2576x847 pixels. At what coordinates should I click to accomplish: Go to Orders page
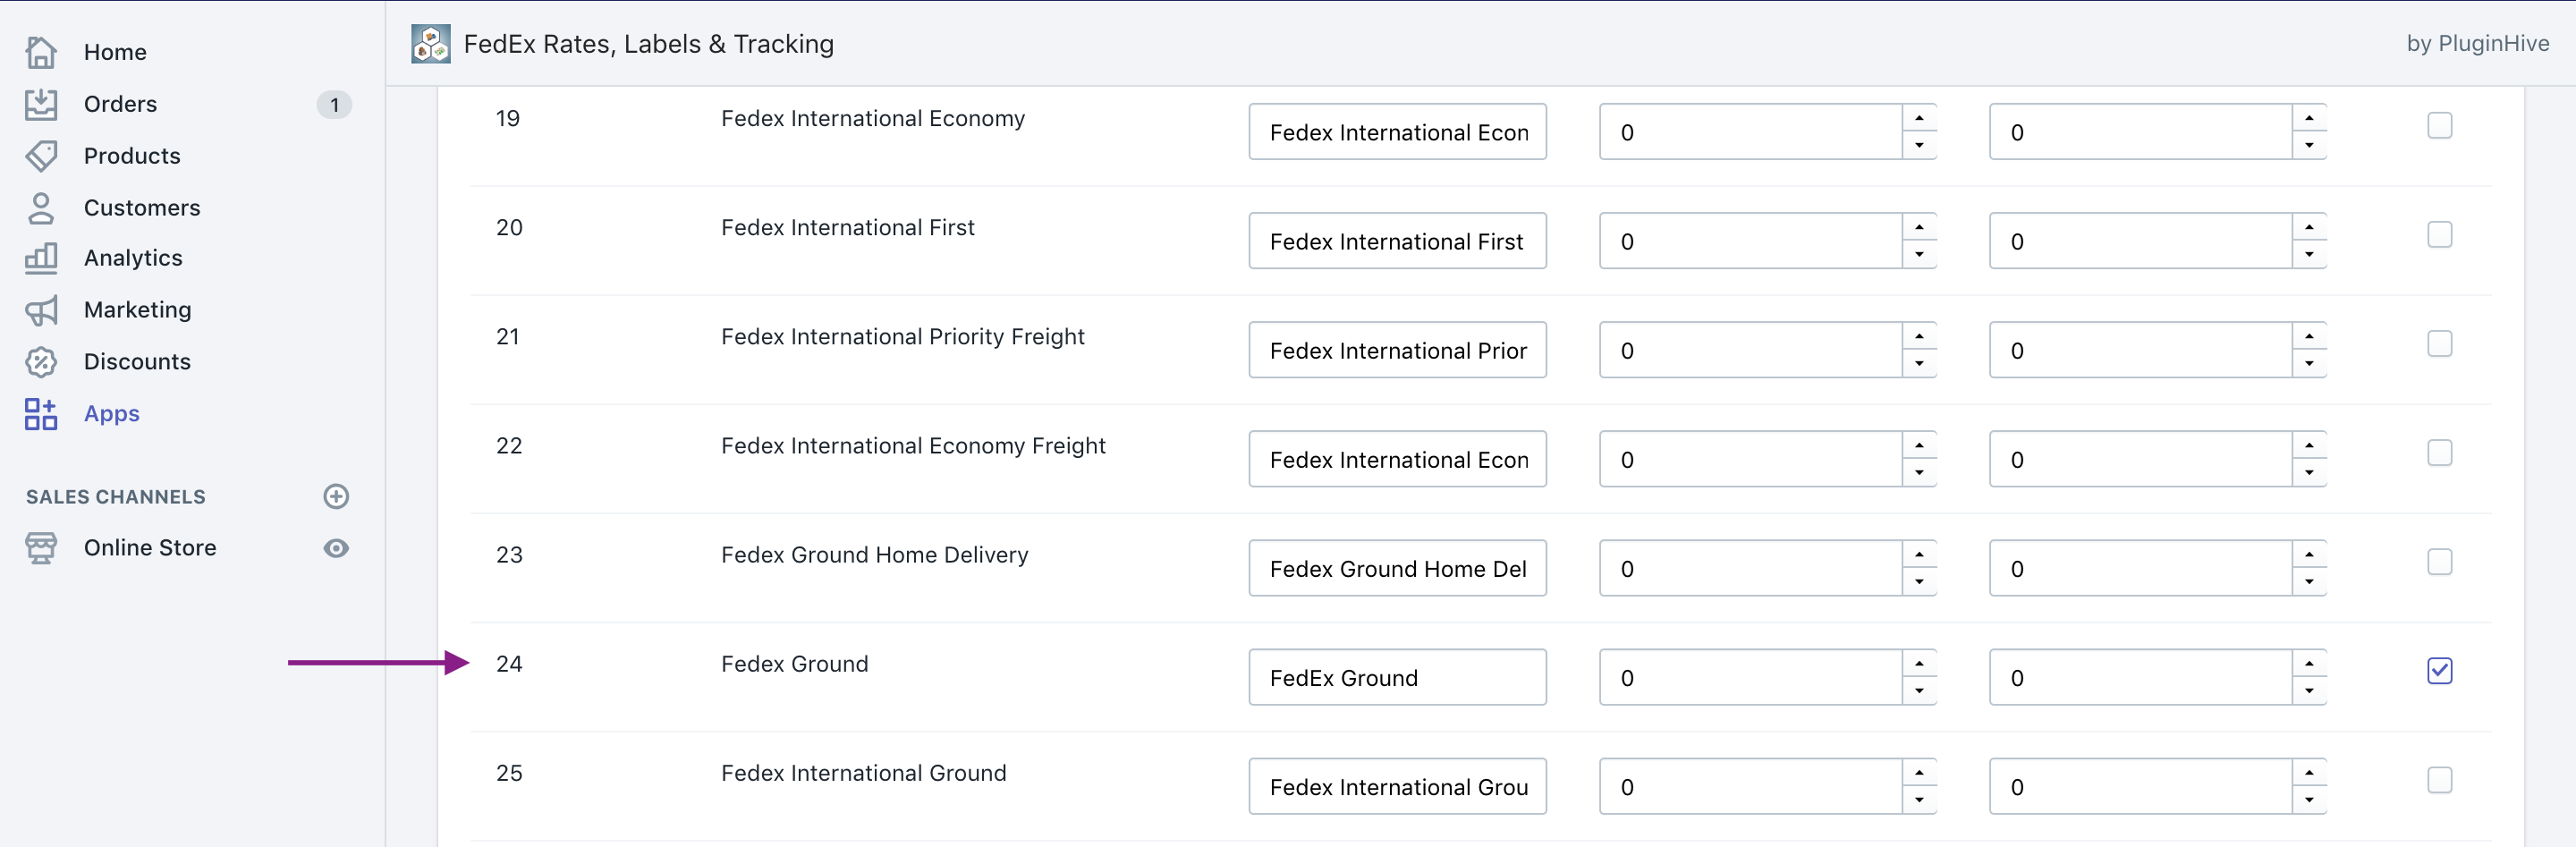pyautogui.click(x=120, y=104)
